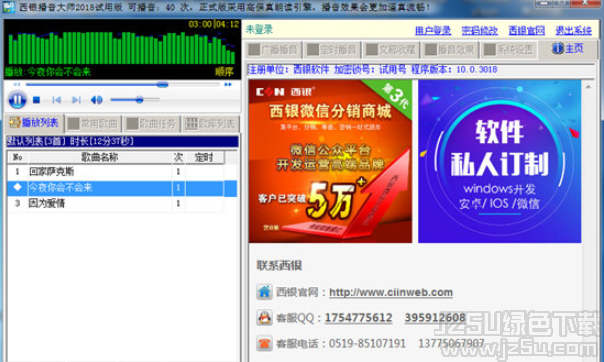This screenshot has height=362, width=604.
Task: Click the 顺序 play mode label
Action: (x=224, y=72)
